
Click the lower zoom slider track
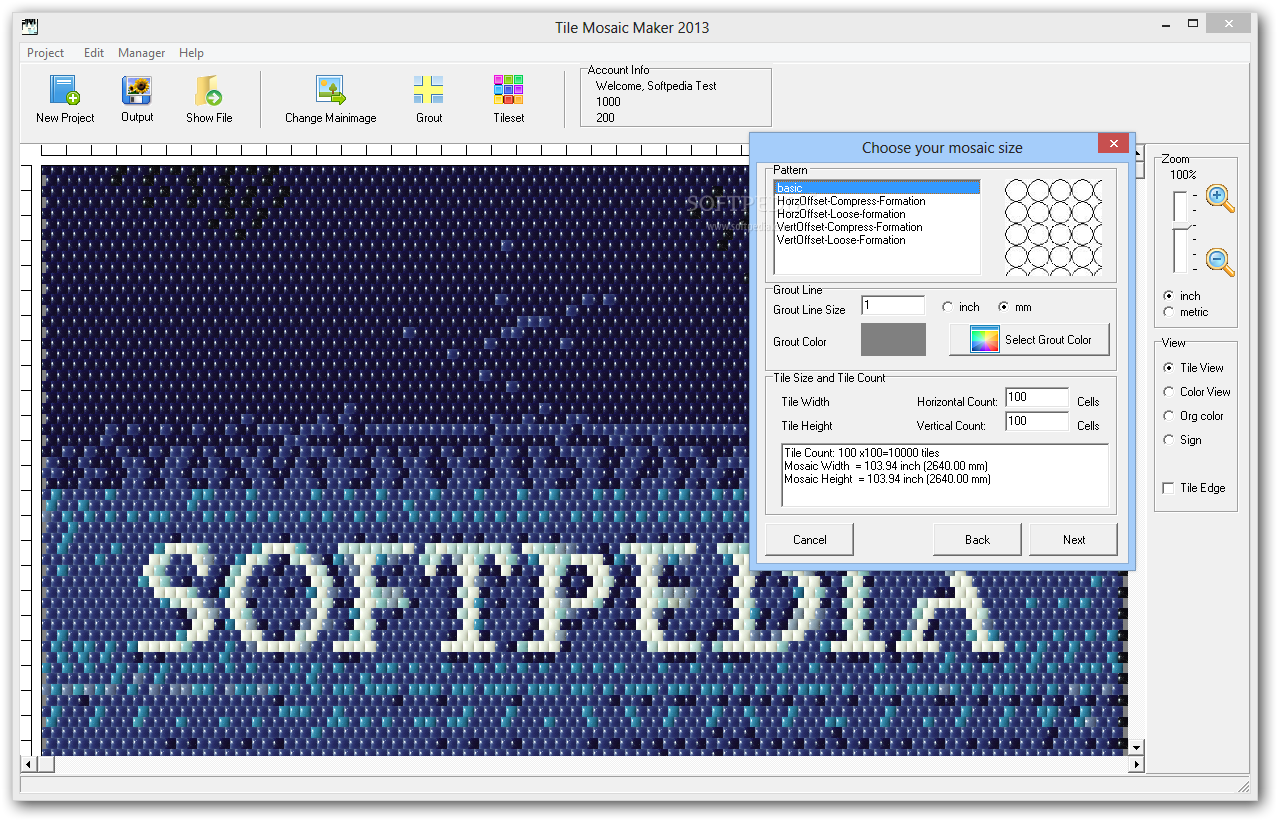[x=1180, y=250]
